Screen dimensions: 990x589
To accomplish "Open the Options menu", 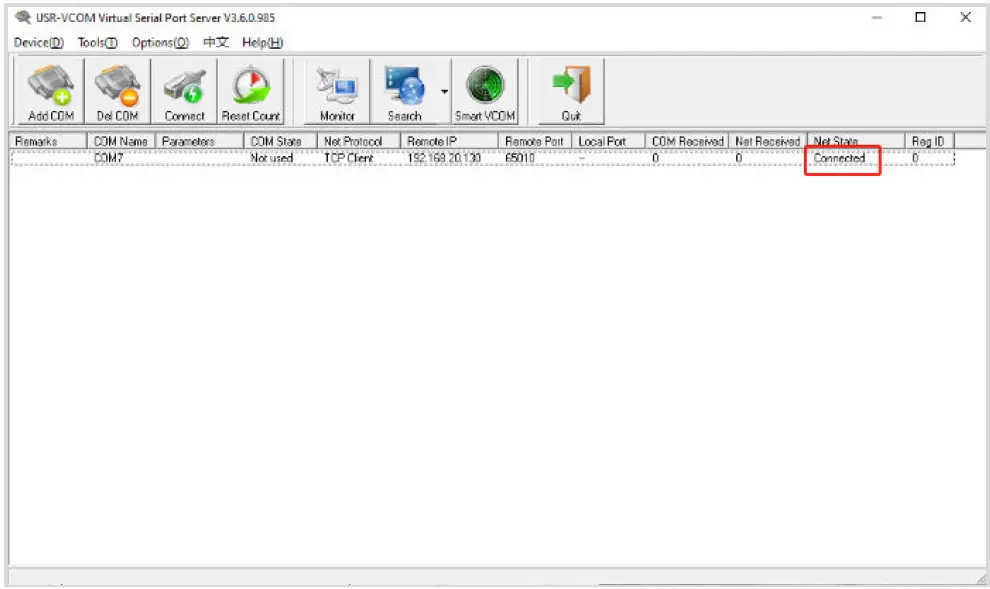I will point(160,42).
